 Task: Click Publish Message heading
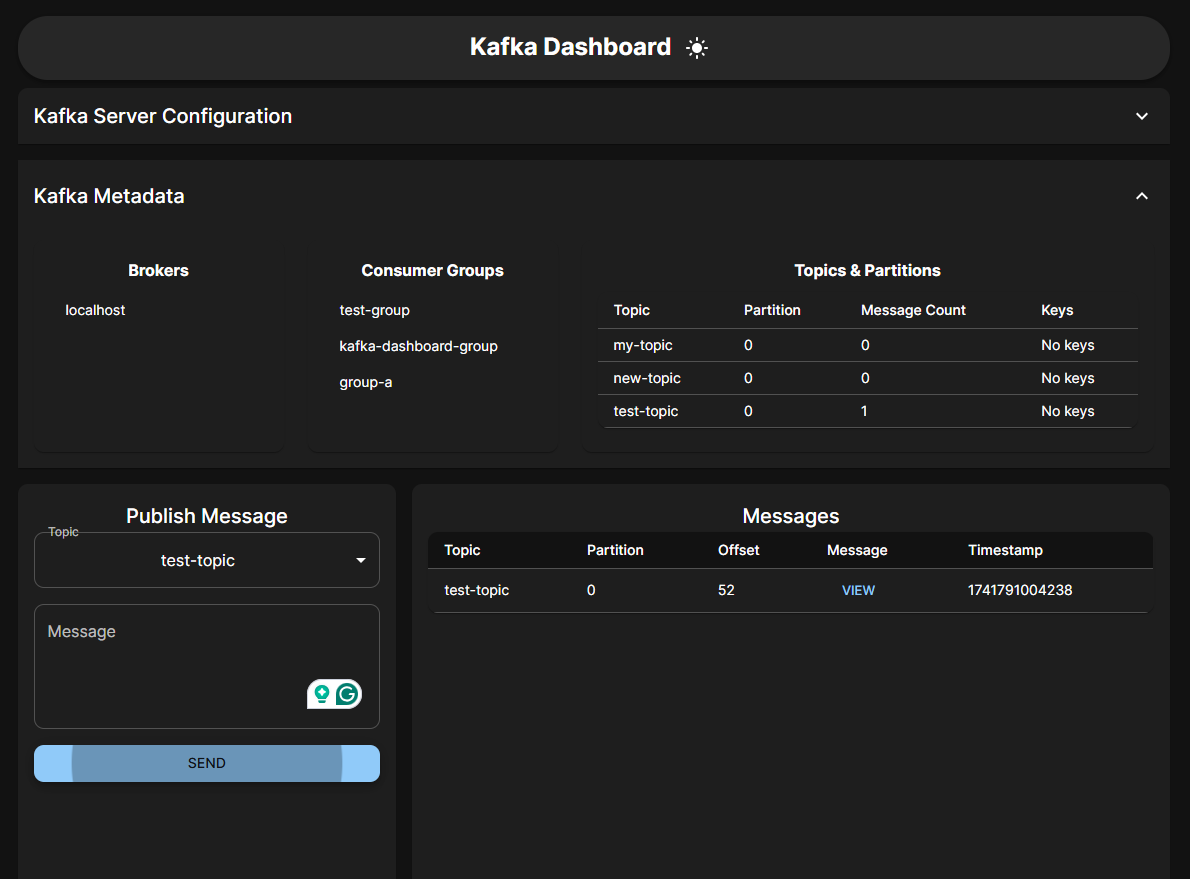coord(206,516)
